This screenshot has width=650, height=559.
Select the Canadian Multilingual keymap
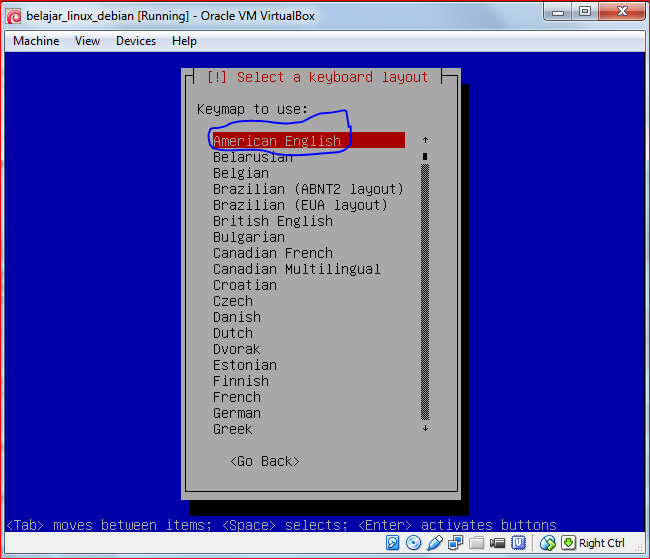tap(297, 269)
